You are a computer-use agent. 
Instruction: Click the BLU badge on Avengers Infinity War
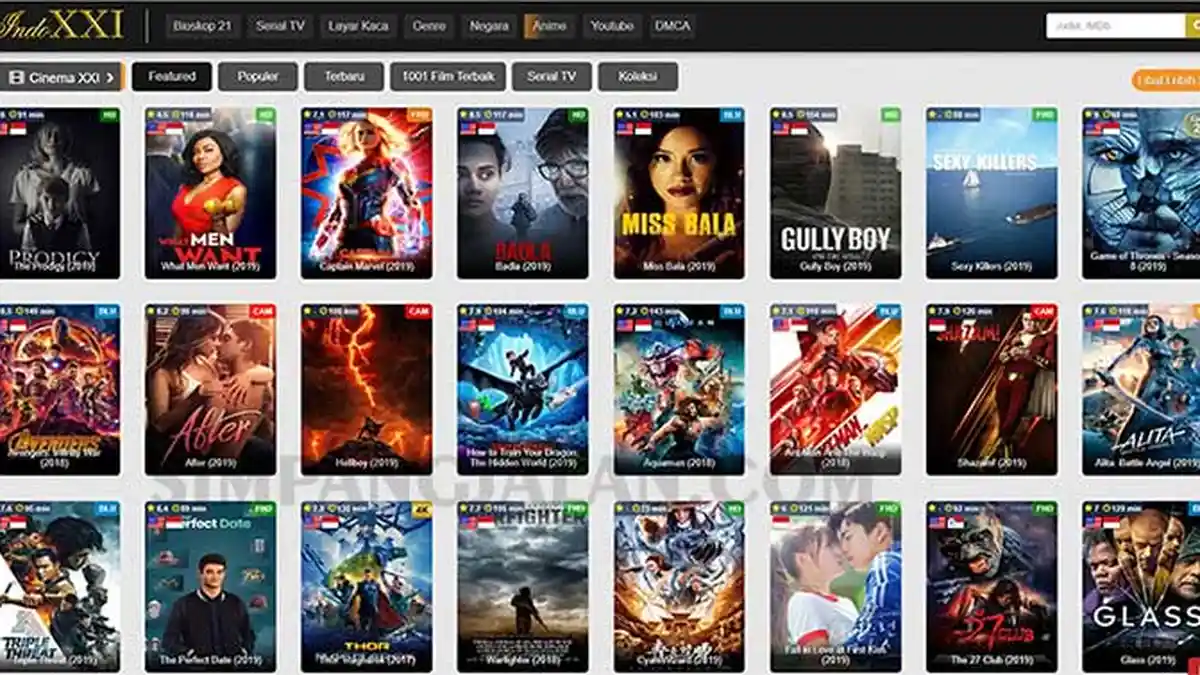tap(109, 312)
